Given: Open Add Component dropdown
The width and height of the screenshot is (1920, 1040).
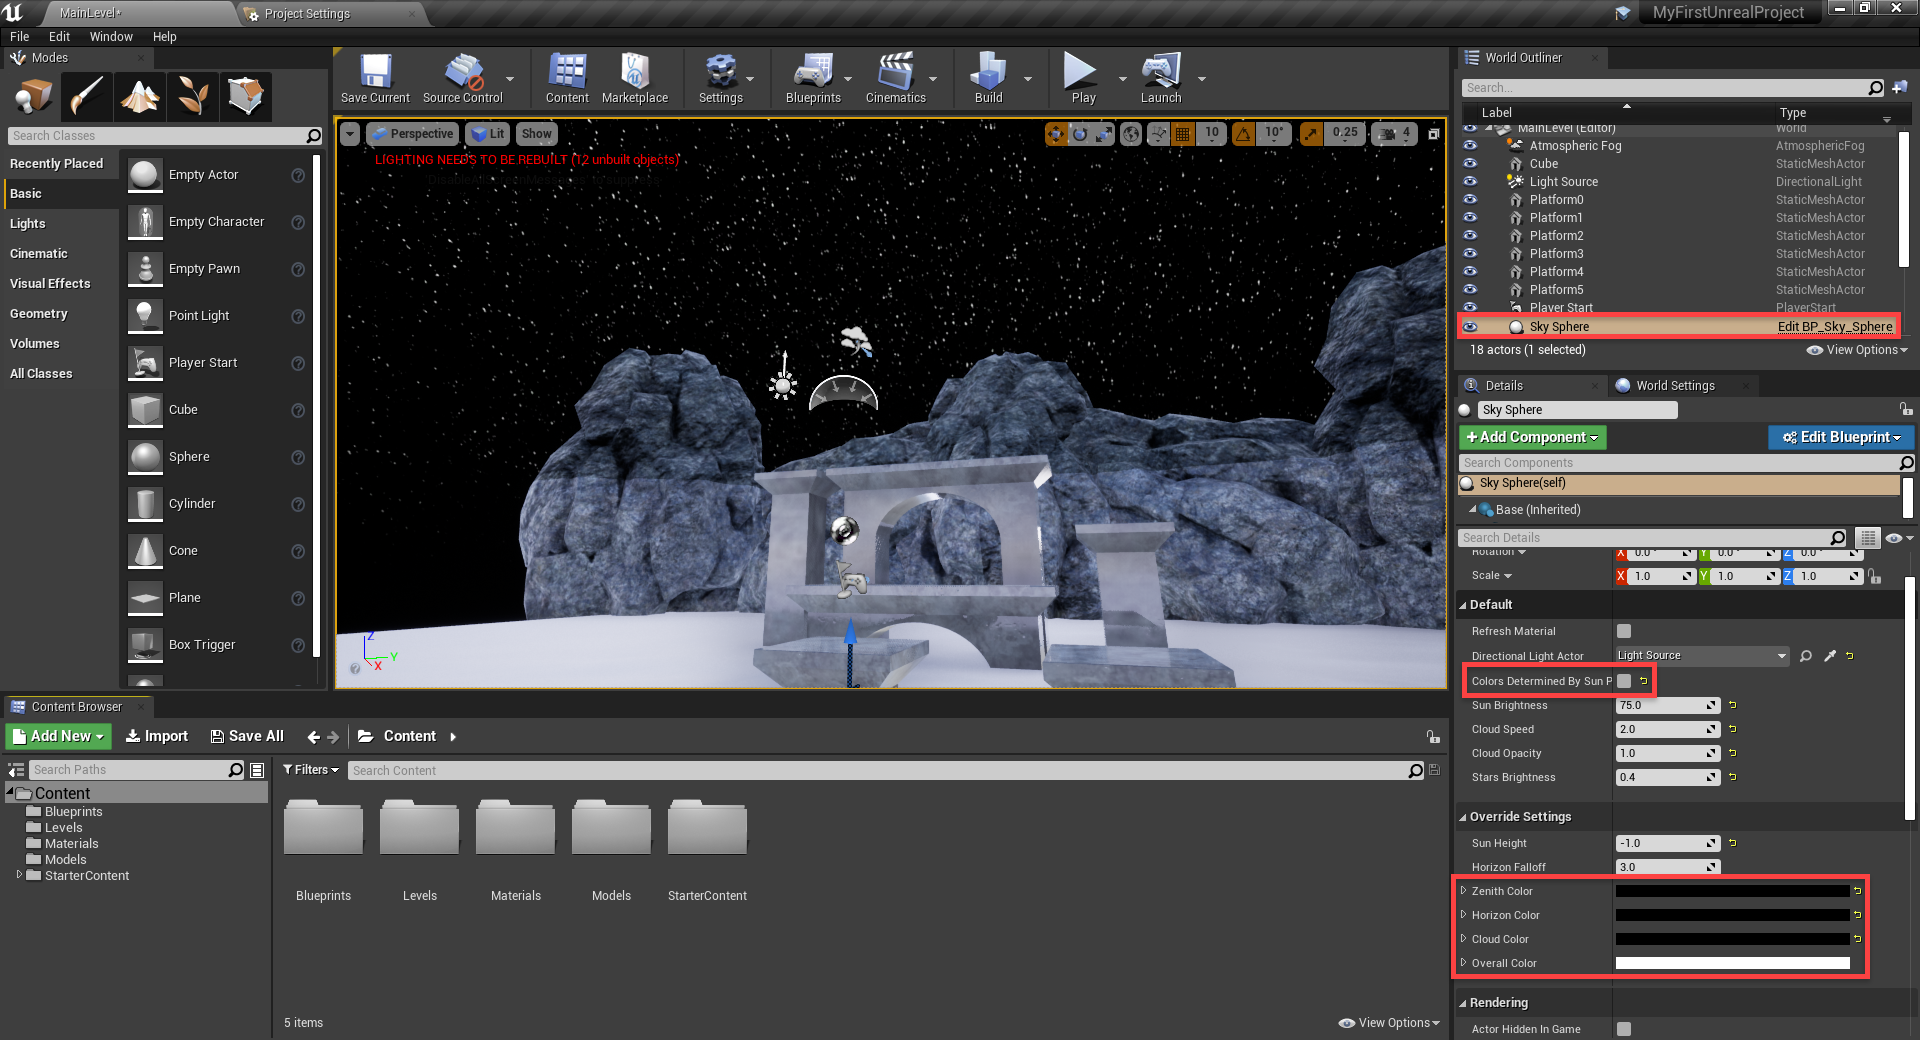Looking at the screenshot, I should click(x=1532, y=437).
